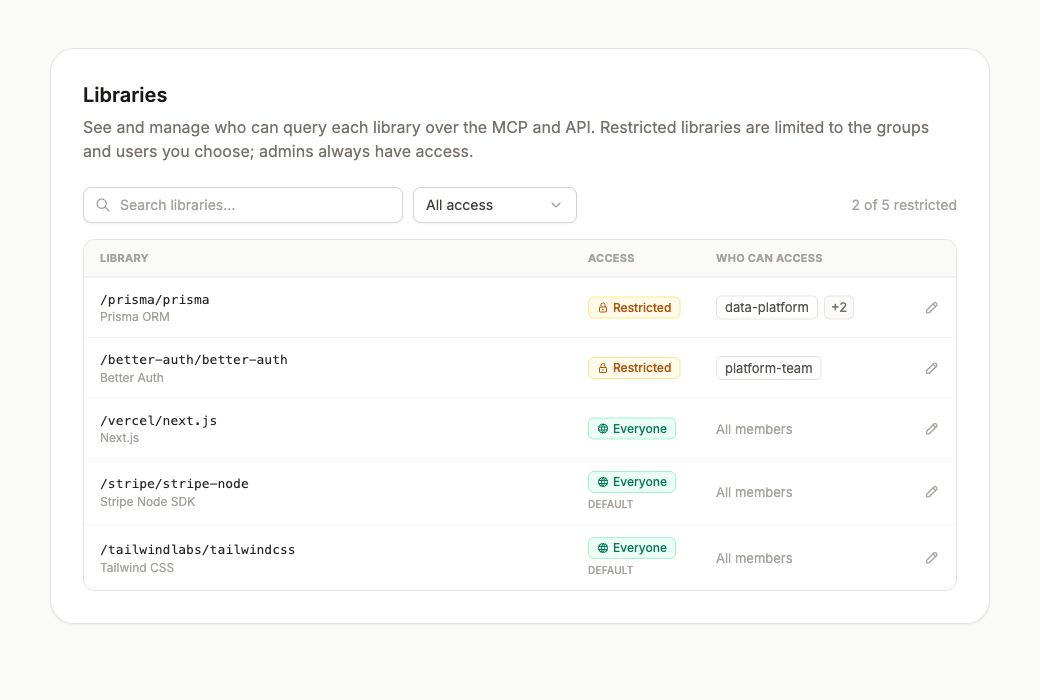Click All members in tailwindcss row
Image resolution: width=1040 pixels, height=700 pixels.
754,559
